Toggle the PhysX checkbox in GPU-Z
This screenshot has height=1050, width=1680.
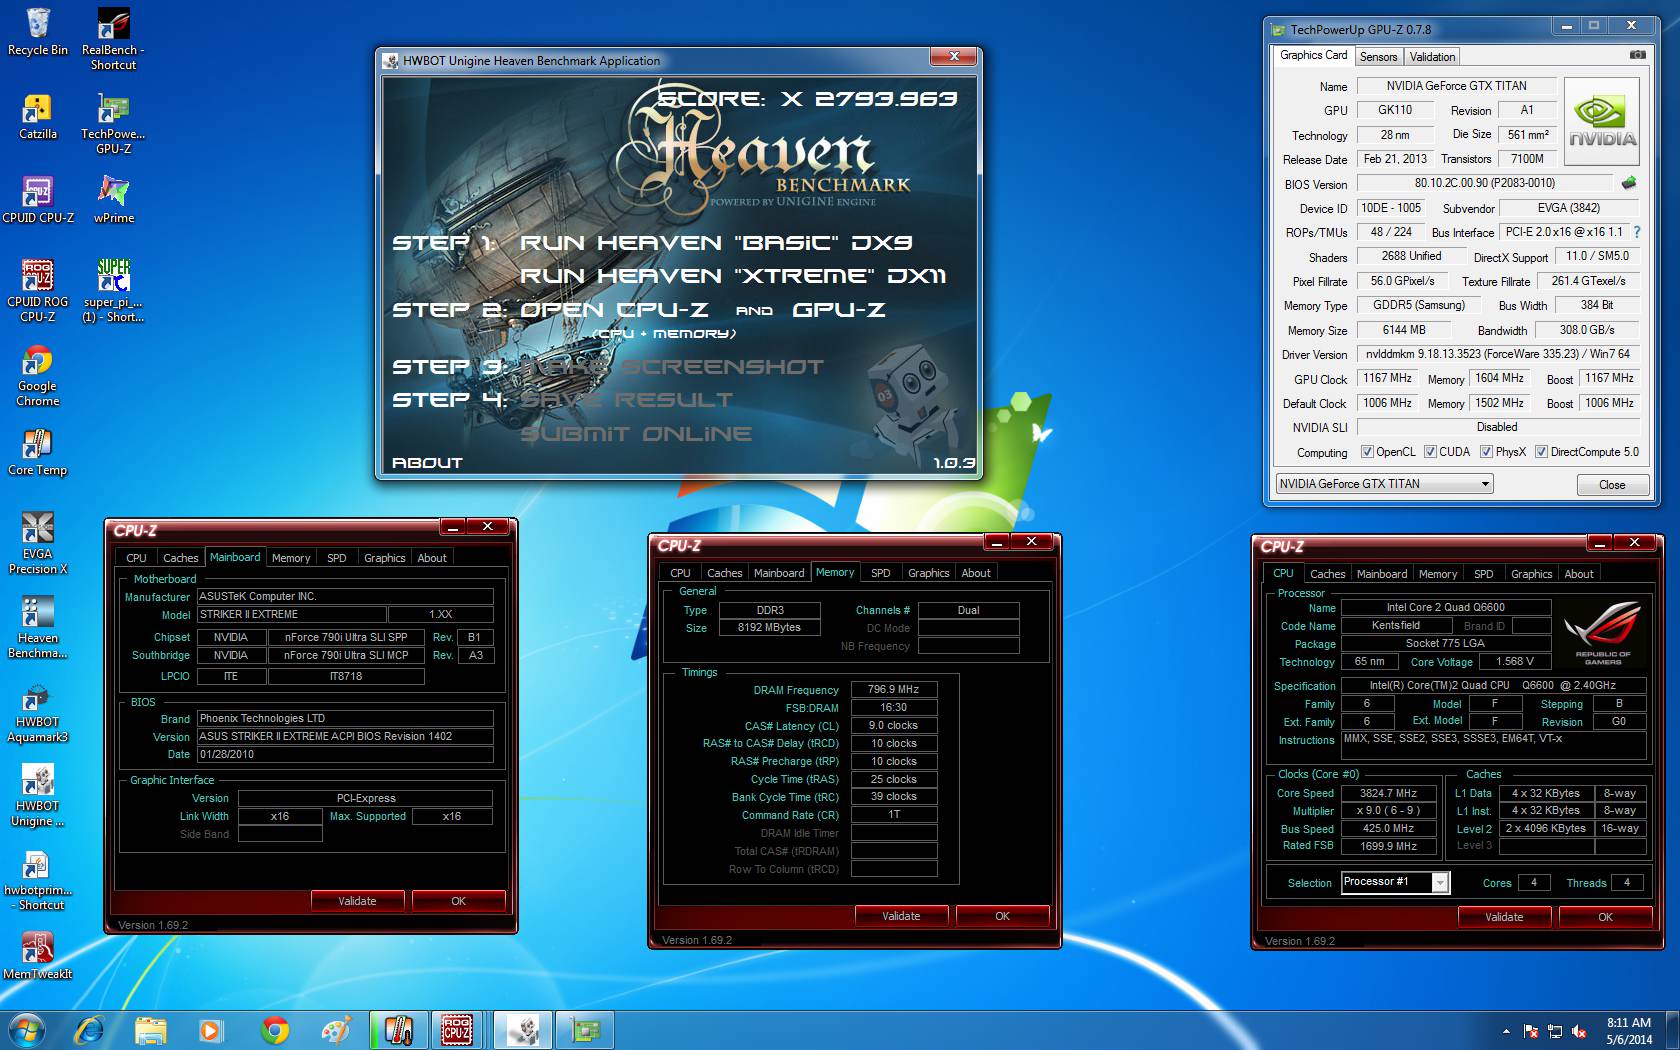(x=1486, y=452)
